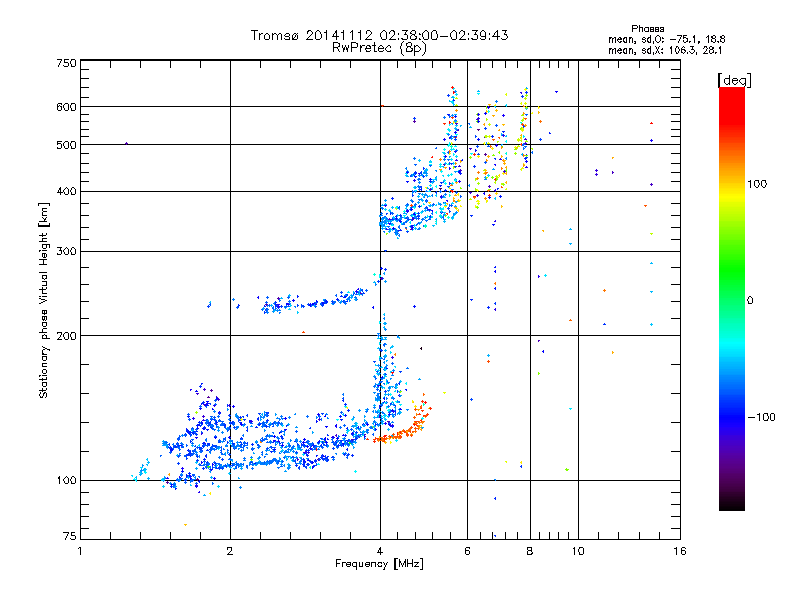Click colorbar tick label '-100'

761,417
